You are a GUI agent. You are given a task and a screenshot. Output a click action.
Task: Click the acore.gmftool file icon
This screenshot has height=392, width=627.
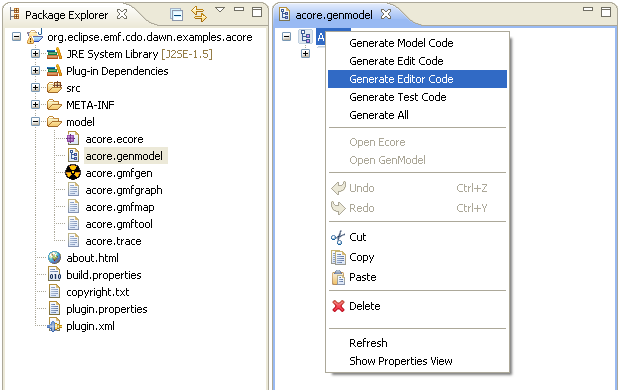click(x=73, y=224)
